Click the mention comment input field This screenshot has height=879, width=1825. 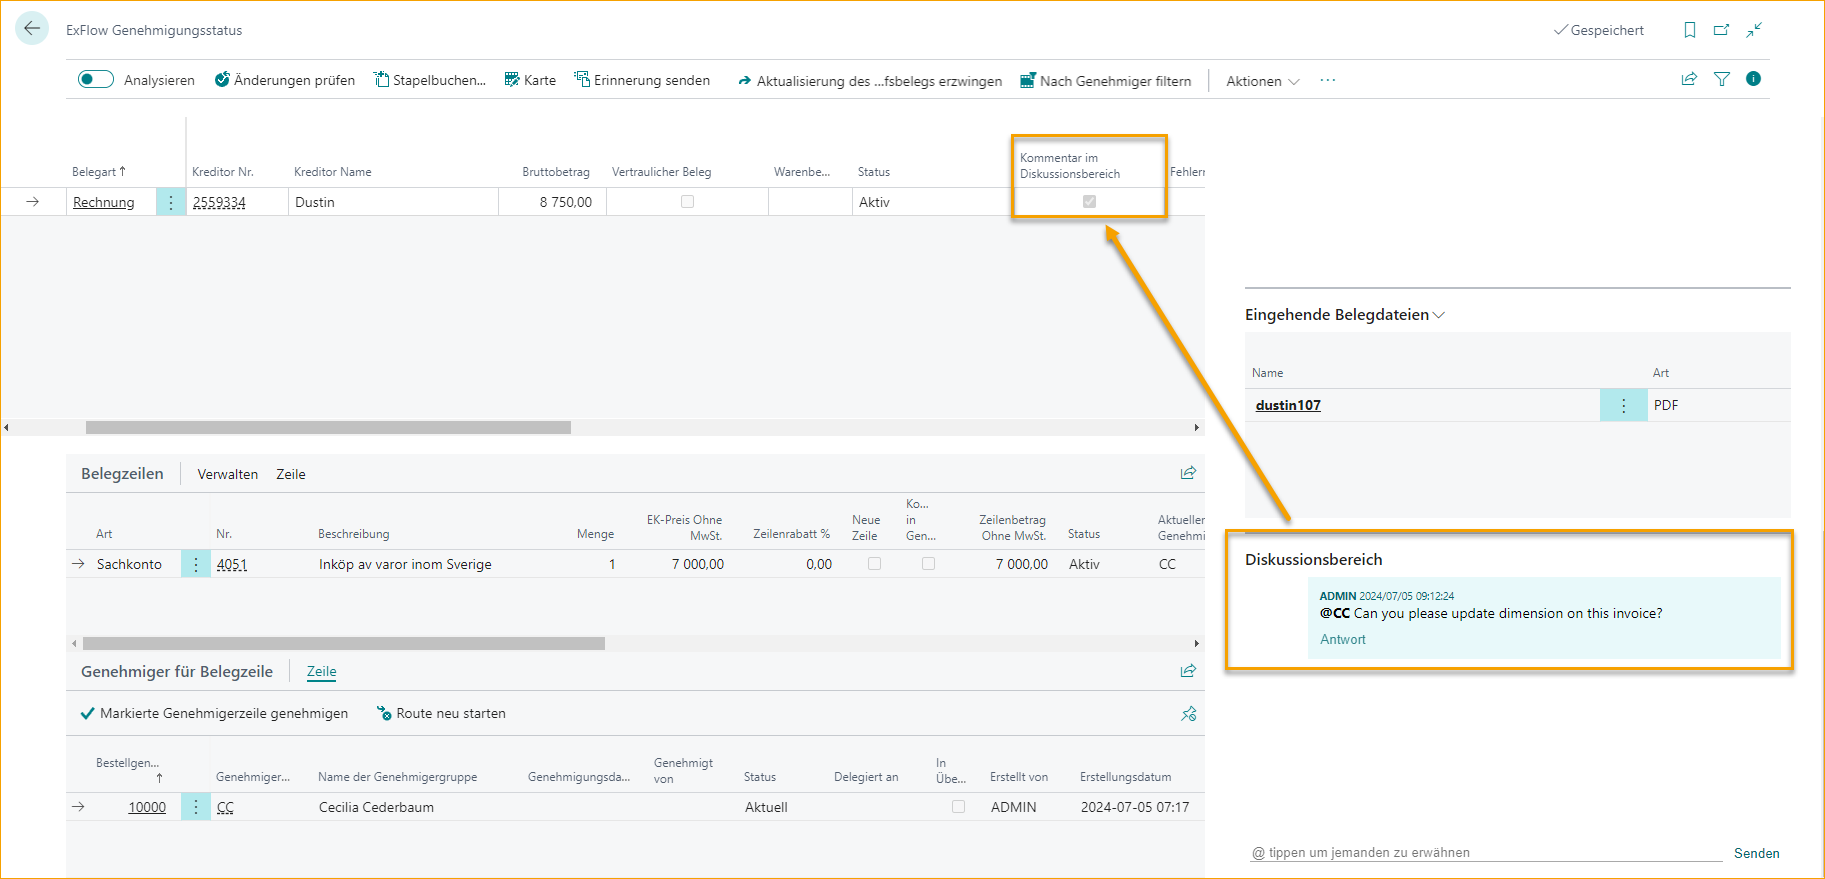[x=1485, y=853]
